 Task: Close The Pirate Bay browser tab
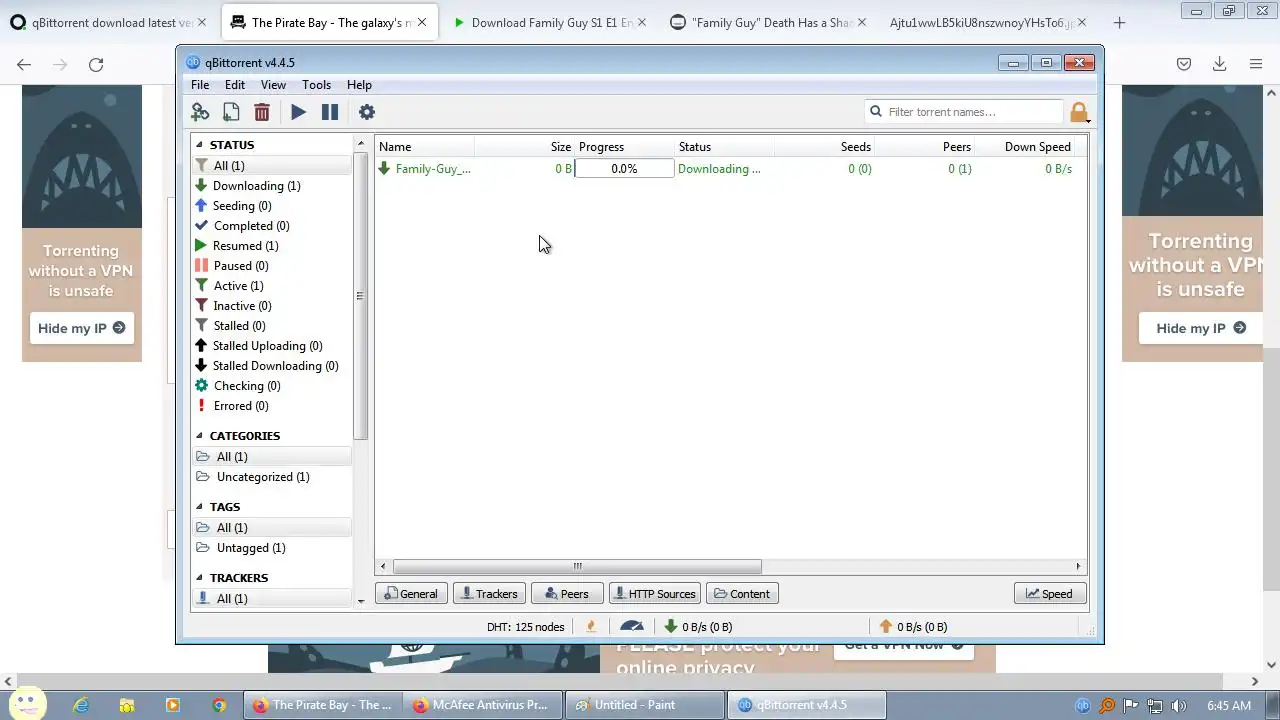422,22
